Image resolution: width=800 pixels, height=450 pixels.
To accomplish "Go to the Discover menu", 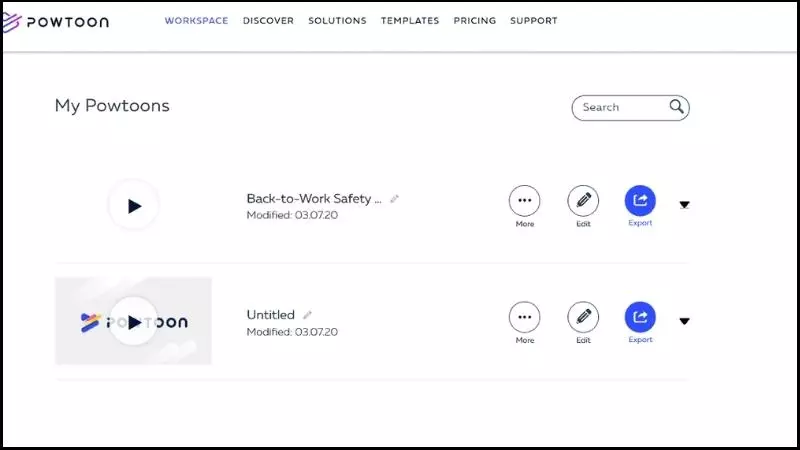I will 268,21.
